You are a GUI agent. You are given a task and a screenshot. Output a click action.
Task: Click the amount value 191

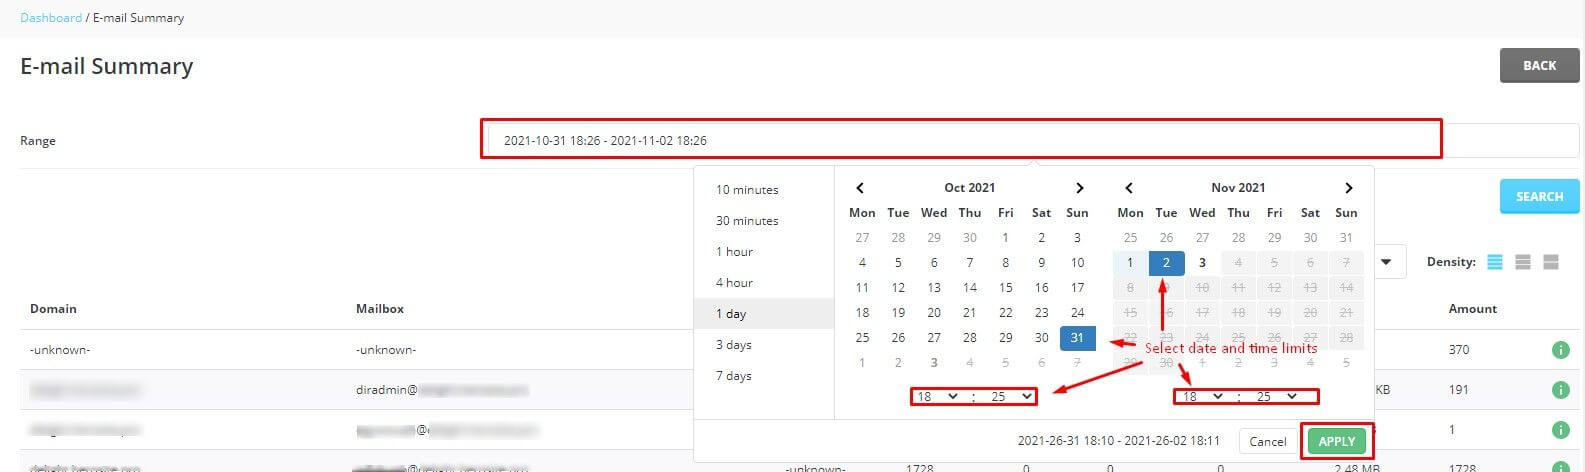(x=1458, y=390)
